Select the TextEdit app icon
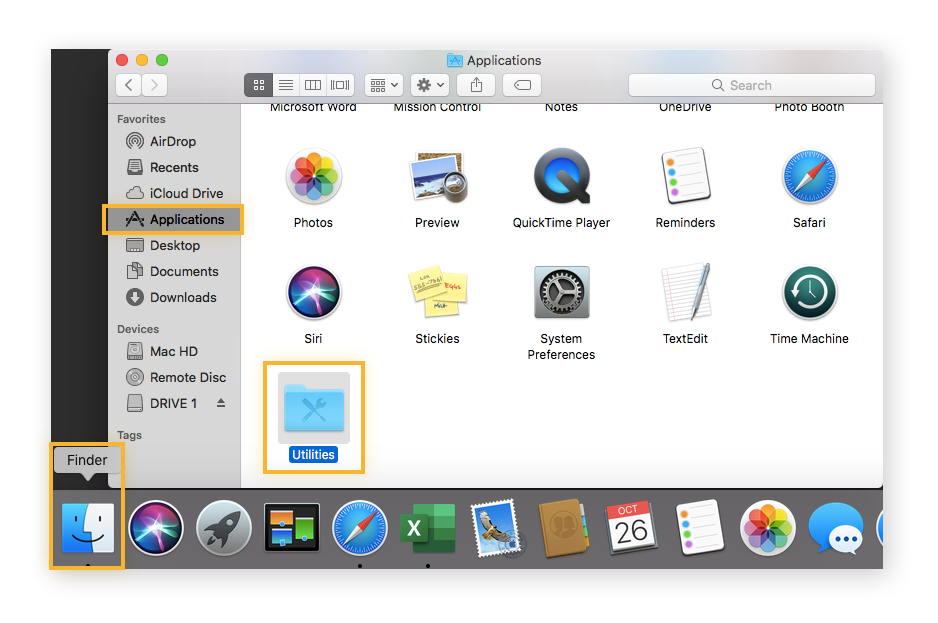This screenshot has height=623, width=938. [685, 292]
